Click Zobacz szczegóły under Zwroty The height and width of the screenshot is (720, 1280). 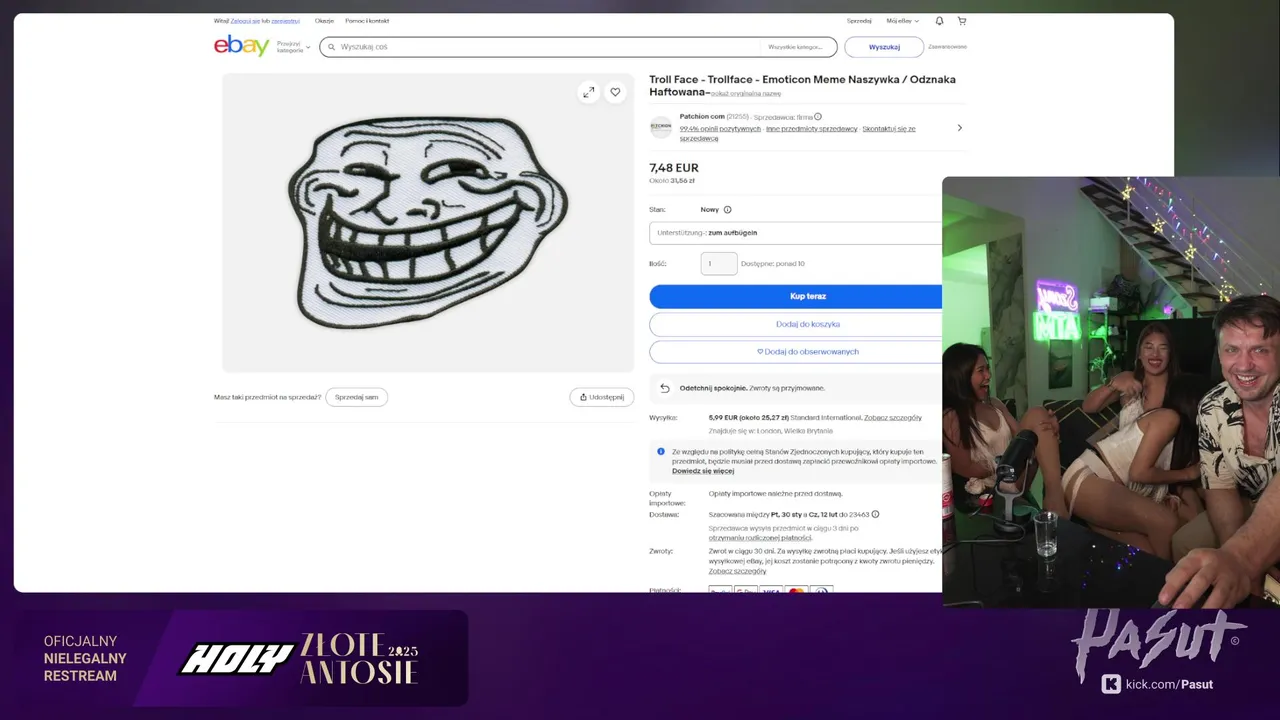[738, 571]
